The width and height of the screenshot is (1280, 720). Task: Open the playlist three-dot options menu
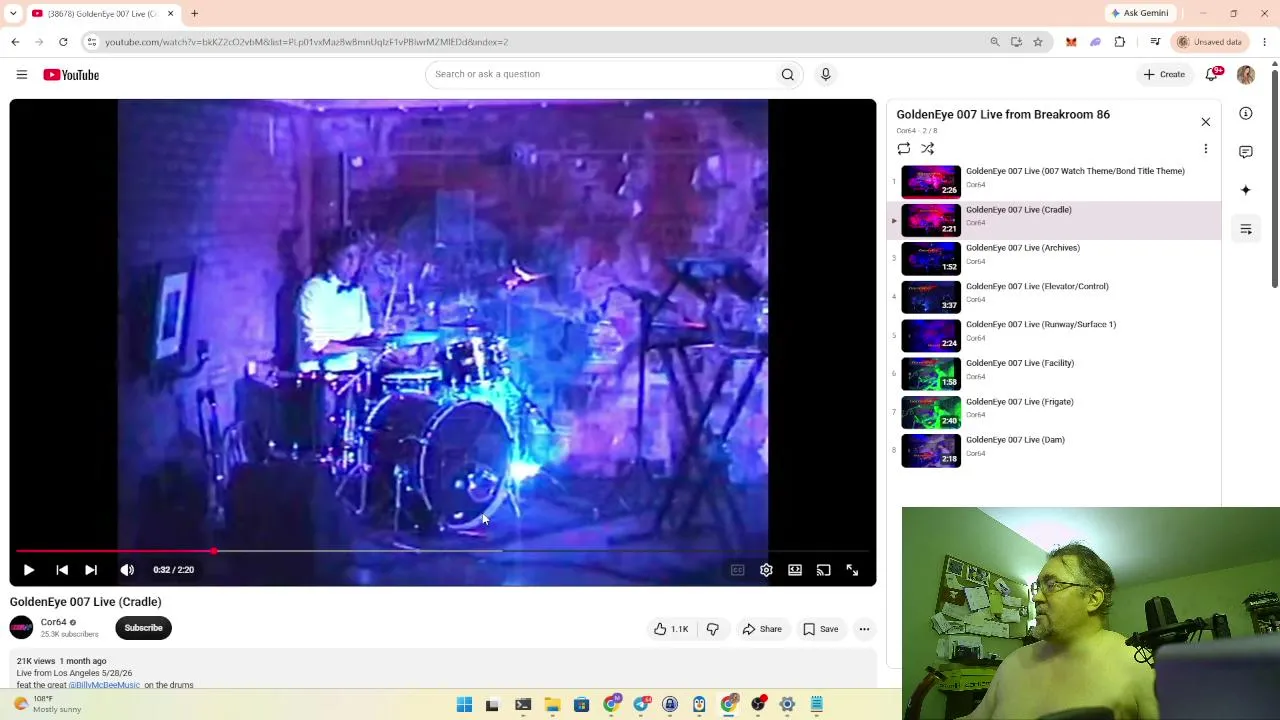[x=1205, y=149]
